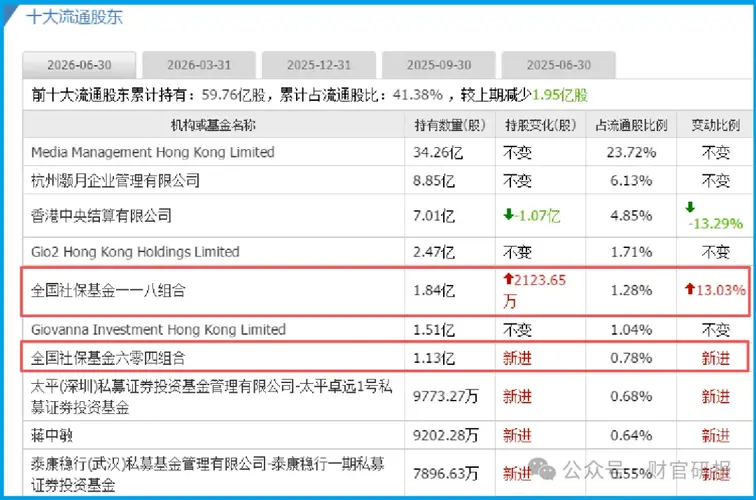Click the 34.26亿 holding value
The height and width of the screenshot is (500, 756).
[438, 153]
